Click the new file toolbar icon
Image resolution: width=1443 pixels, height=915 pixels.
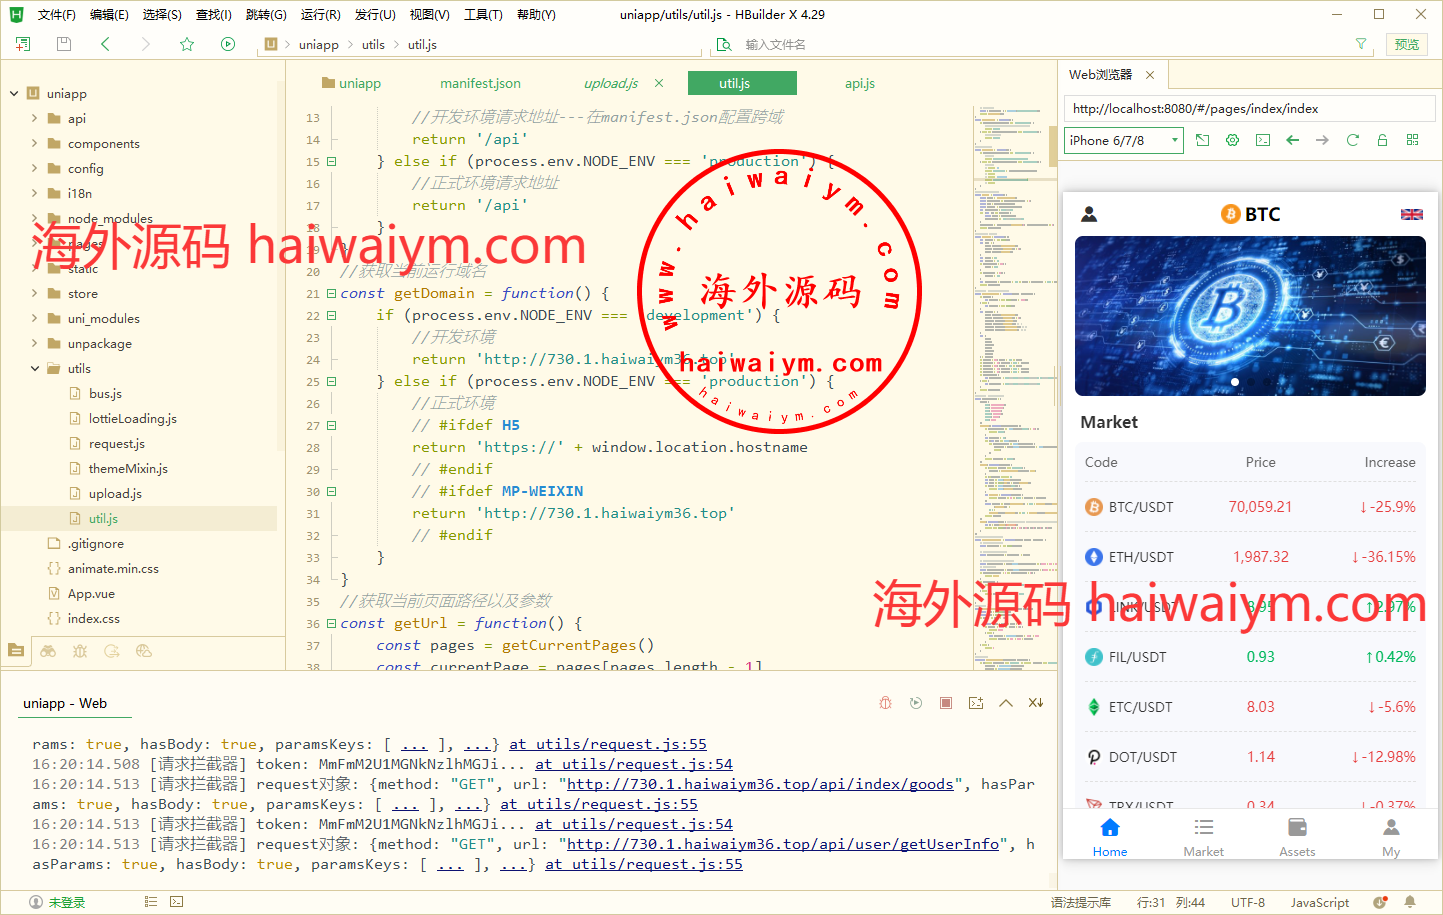point(23,44)
